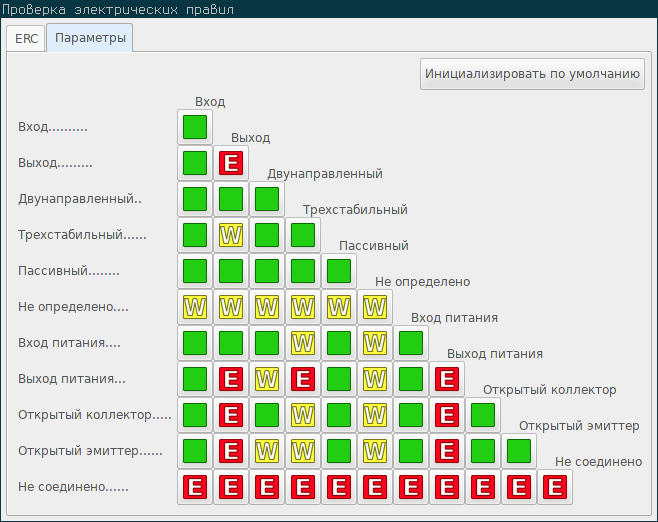Screen dimensions: 658x522
Task: Click the Выход–Выход error cell
Action: (231, 163)
